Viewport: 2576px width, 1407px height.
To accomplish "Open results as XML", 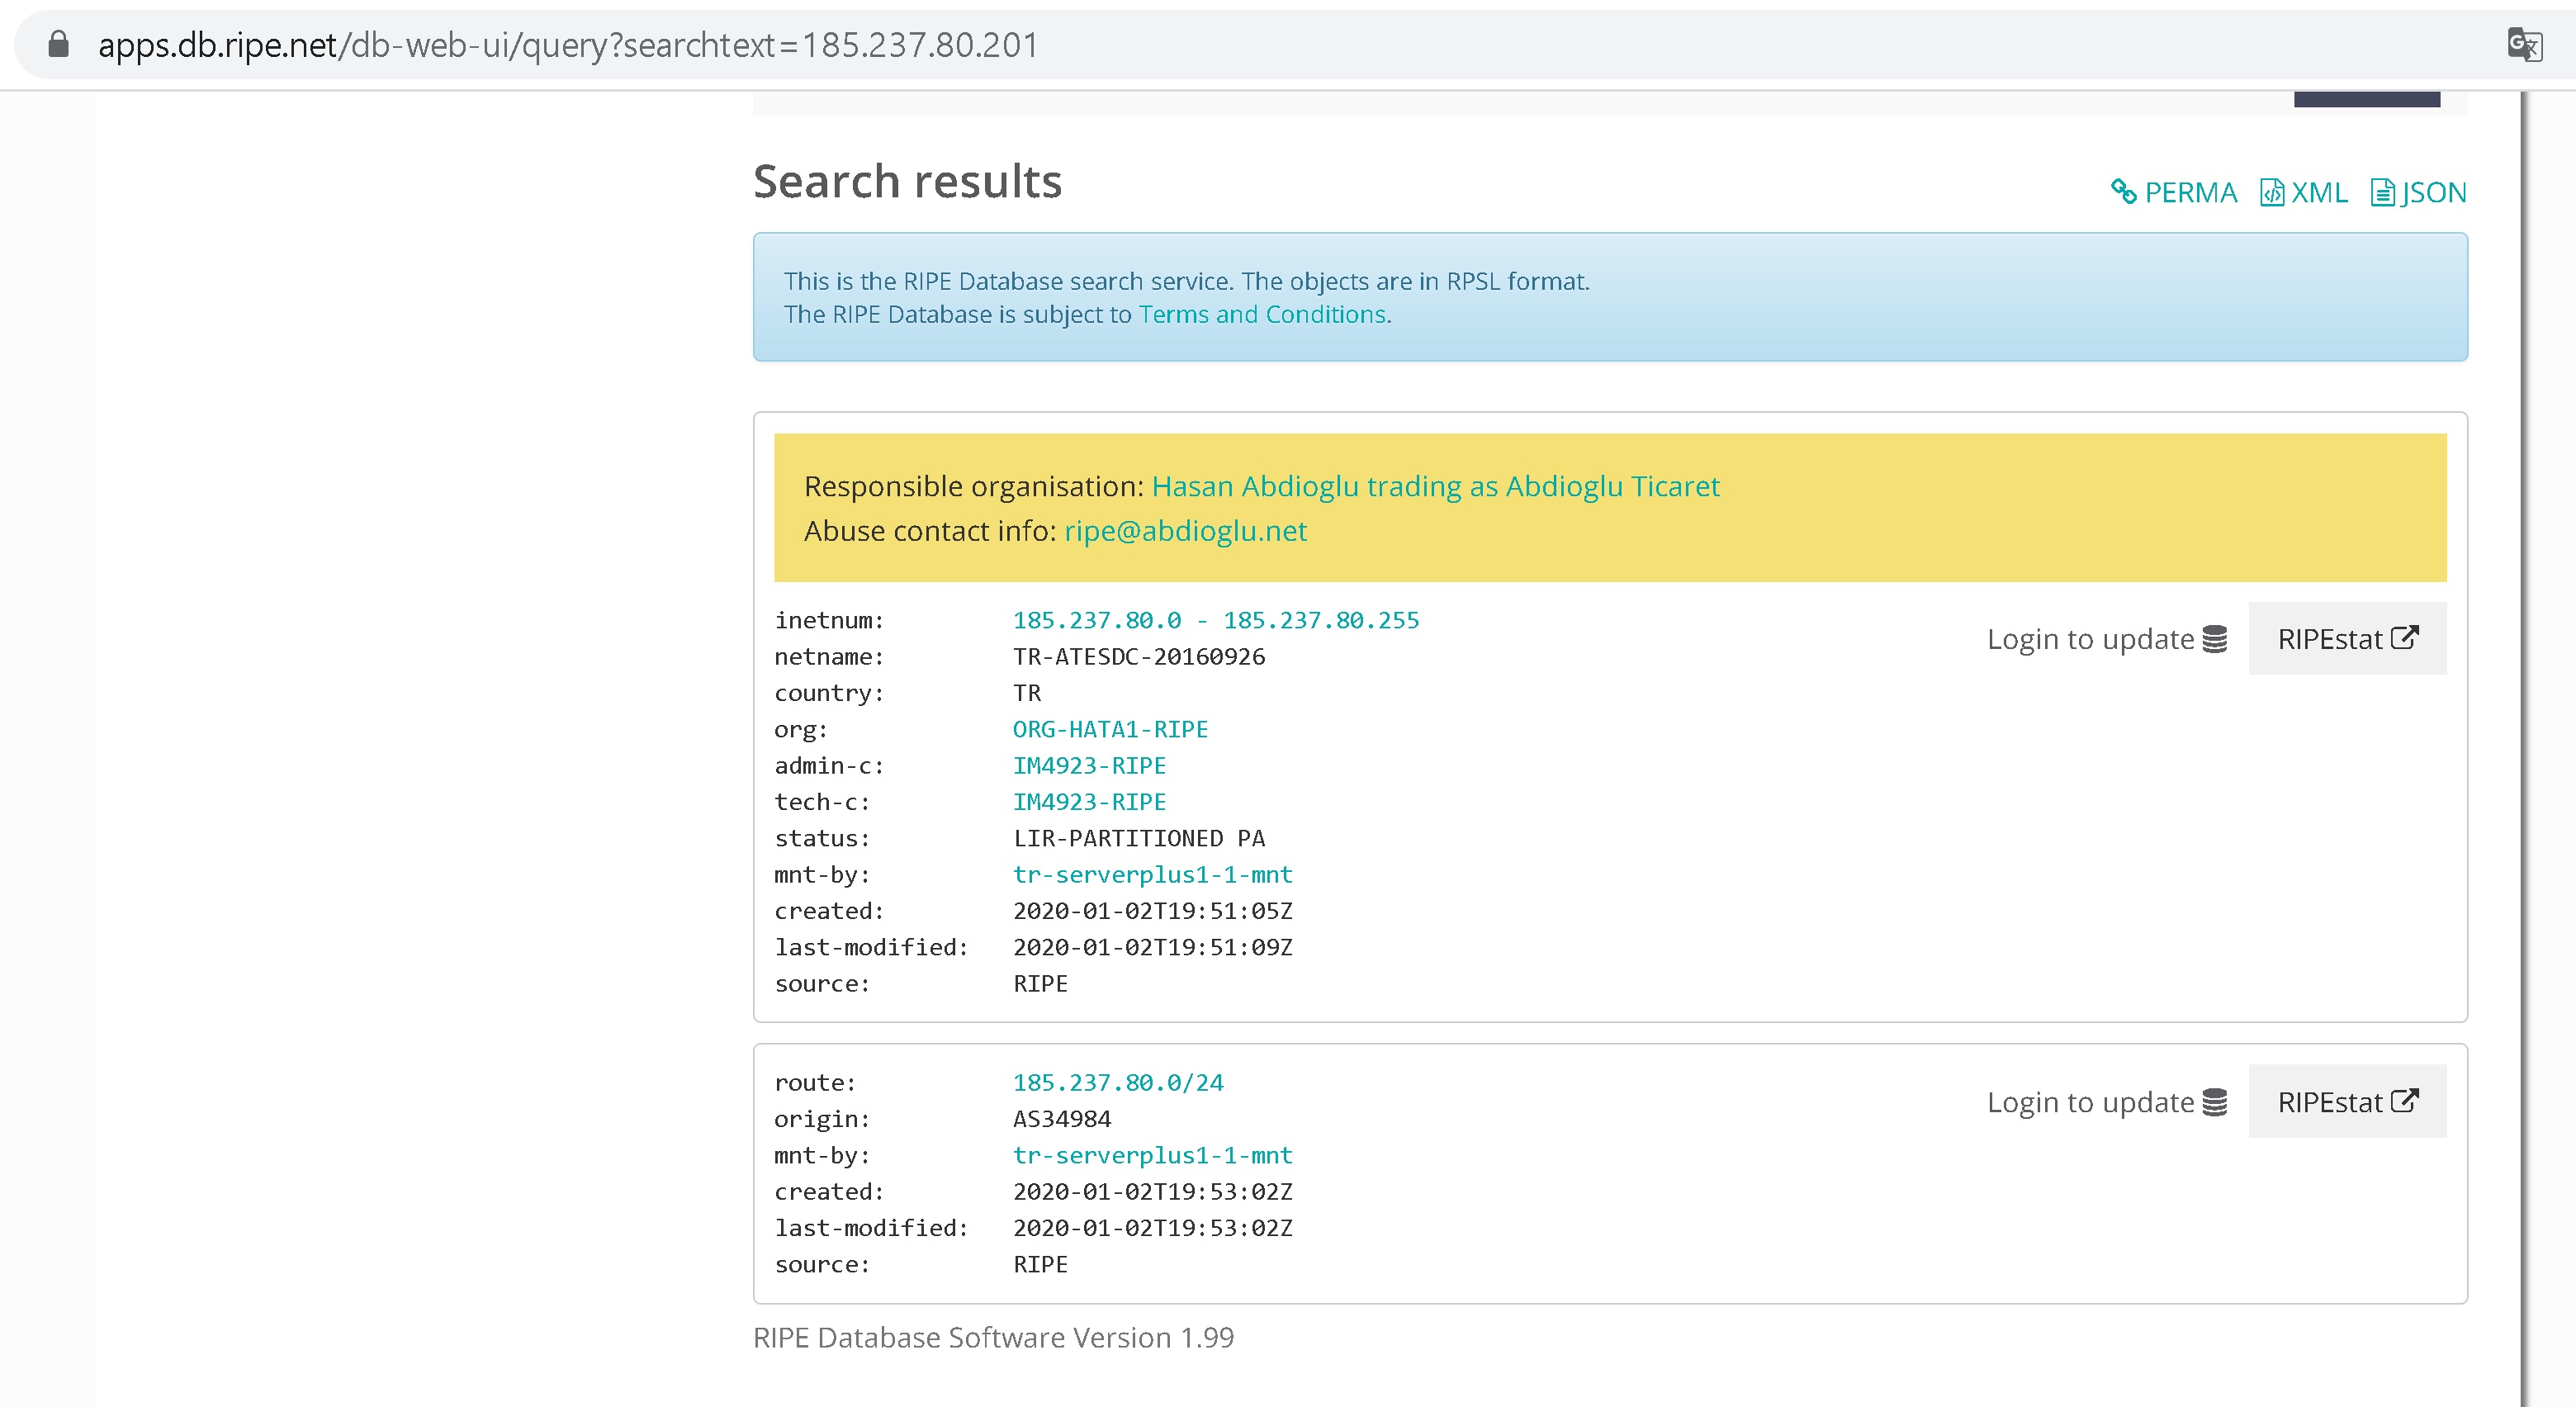I will [x=2304, y=192].
